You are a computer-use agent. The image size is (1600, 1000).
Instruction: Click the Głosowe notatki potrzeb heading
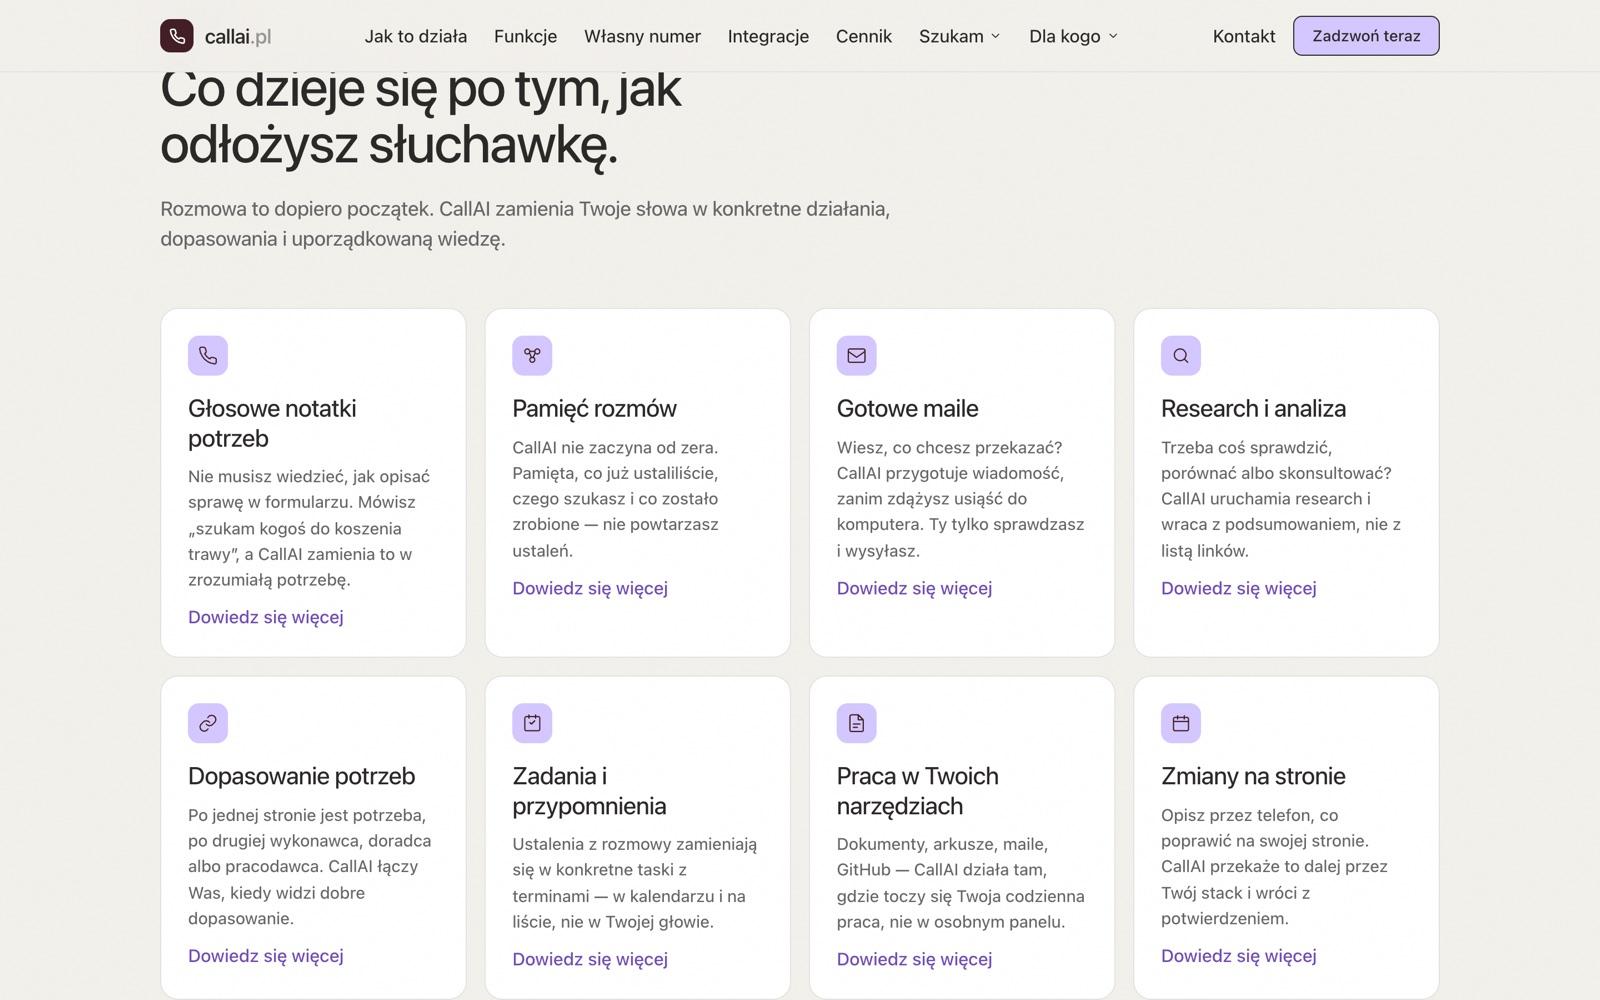point(272,423)
